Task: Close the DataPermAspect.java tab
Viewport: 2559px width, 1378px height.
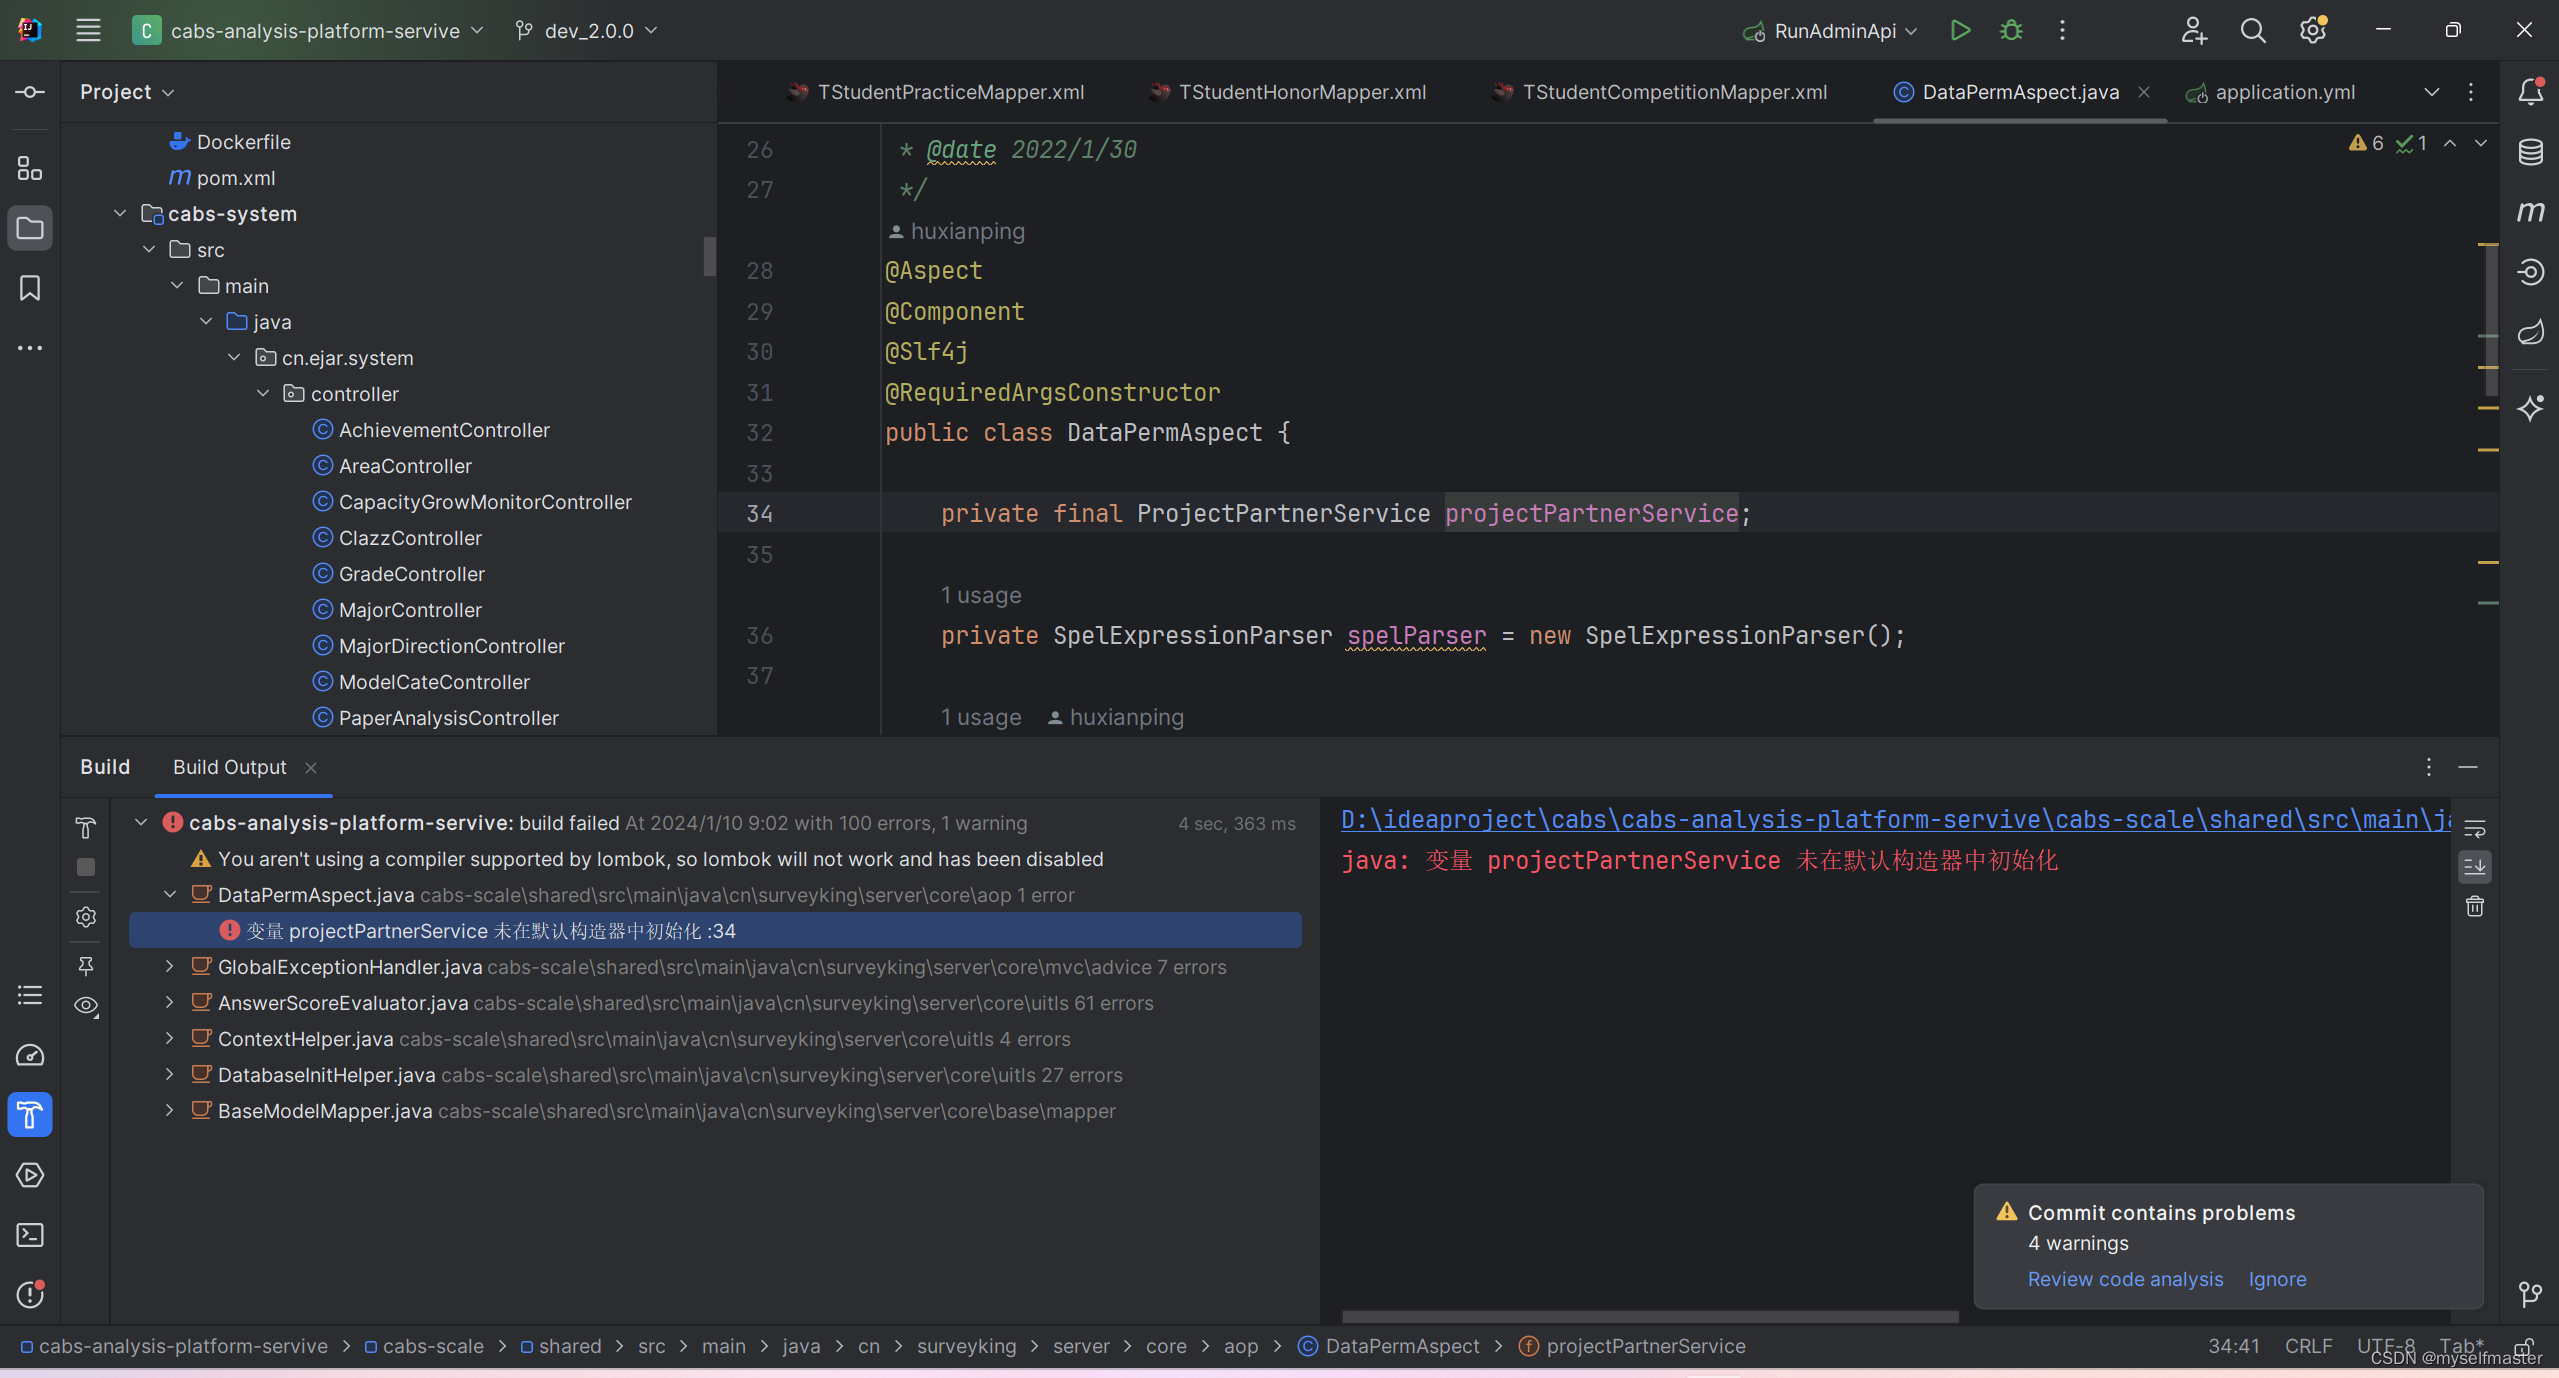Action: 2144,92
